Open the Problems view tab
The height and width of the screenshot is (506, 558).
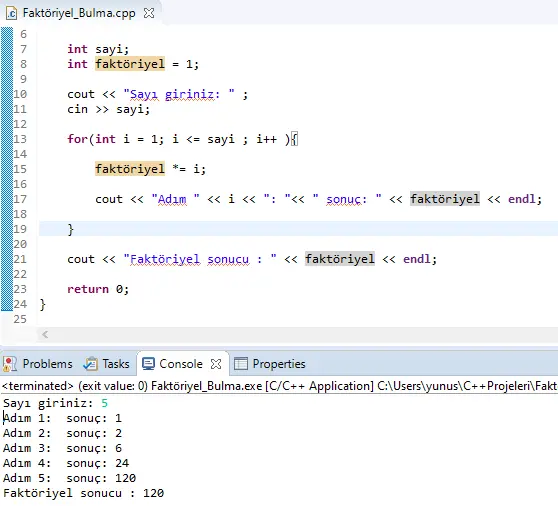(38, 364)
